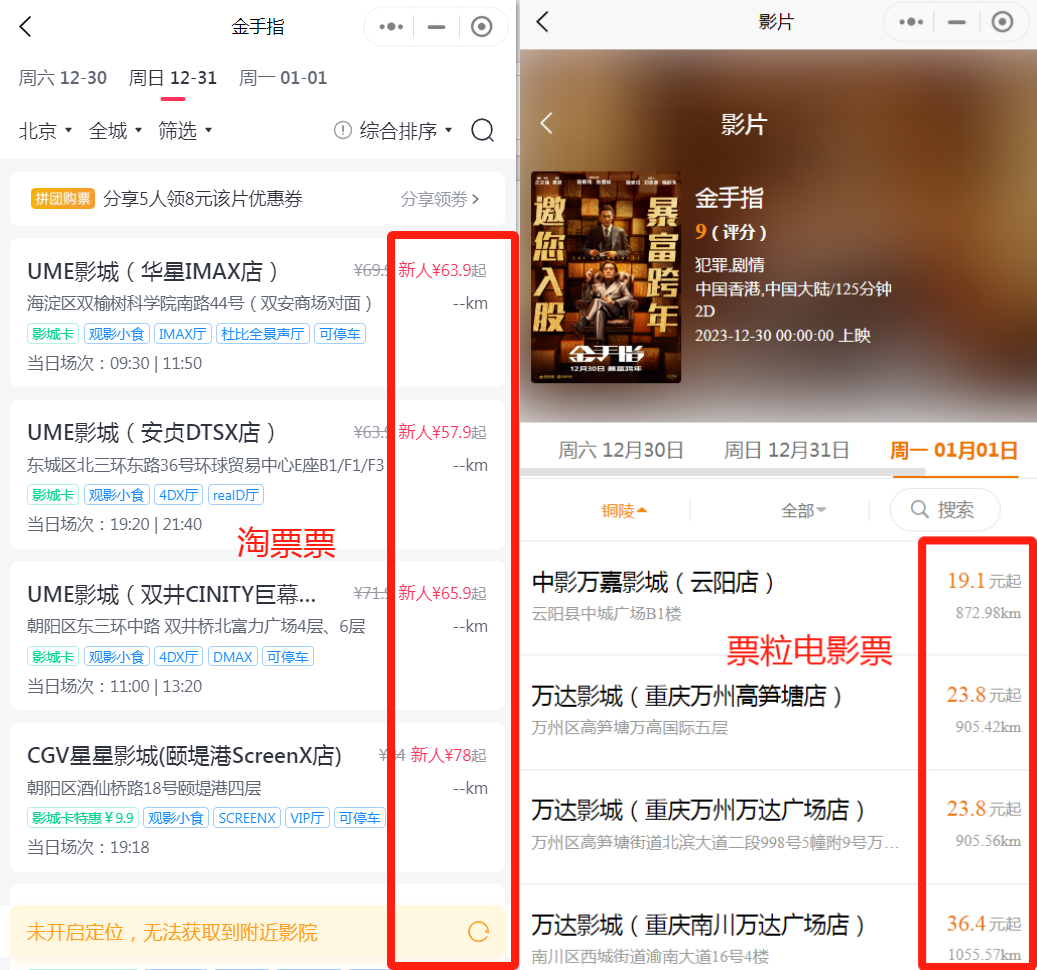
Task: Select the 周六 12-30 date tab
Action: coord(62,78)
